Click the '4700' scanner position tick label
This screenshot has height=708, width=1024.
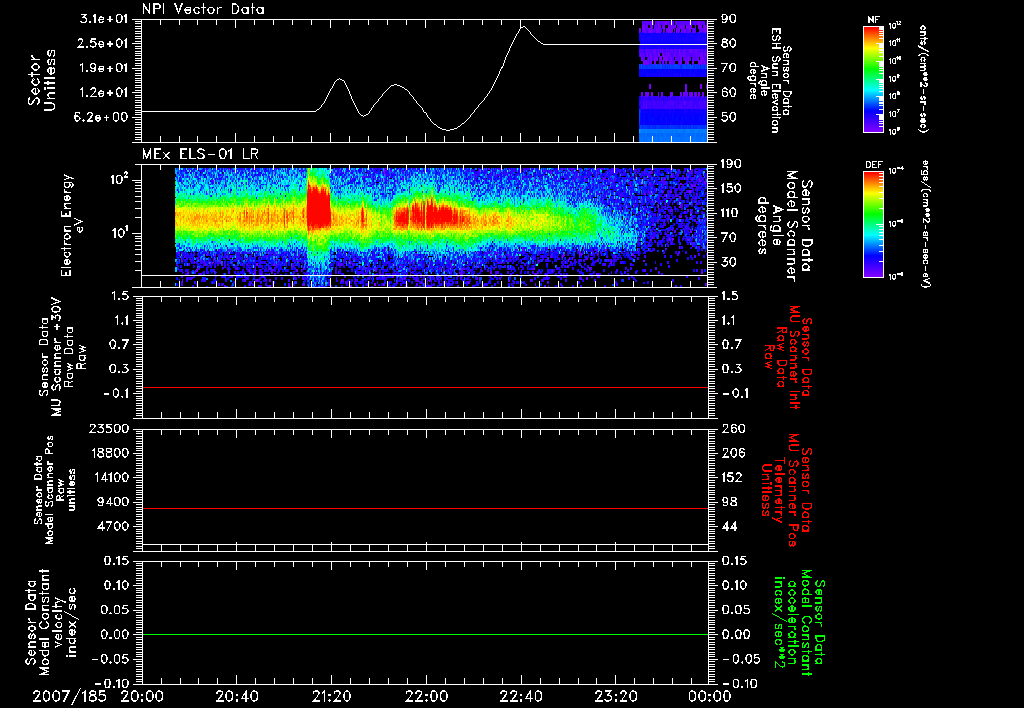[112, 526]
